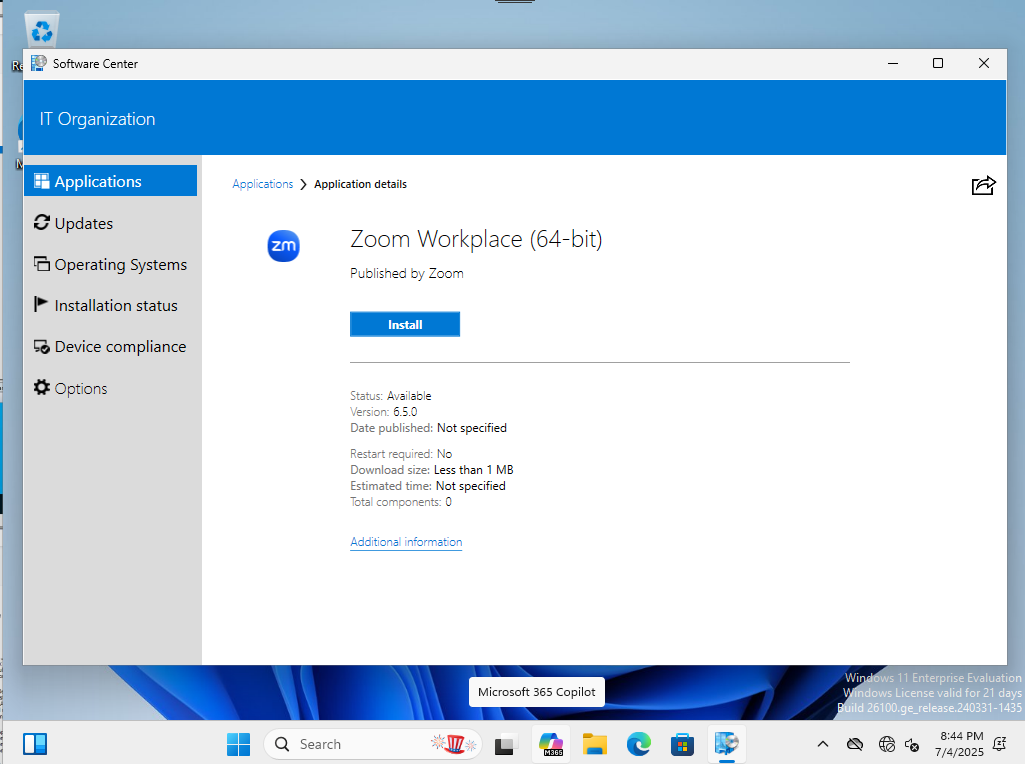Go back via Applications breadcrumb link
Image resolution: width=1025 pixels, height=764 pixels.
point(263,184)
